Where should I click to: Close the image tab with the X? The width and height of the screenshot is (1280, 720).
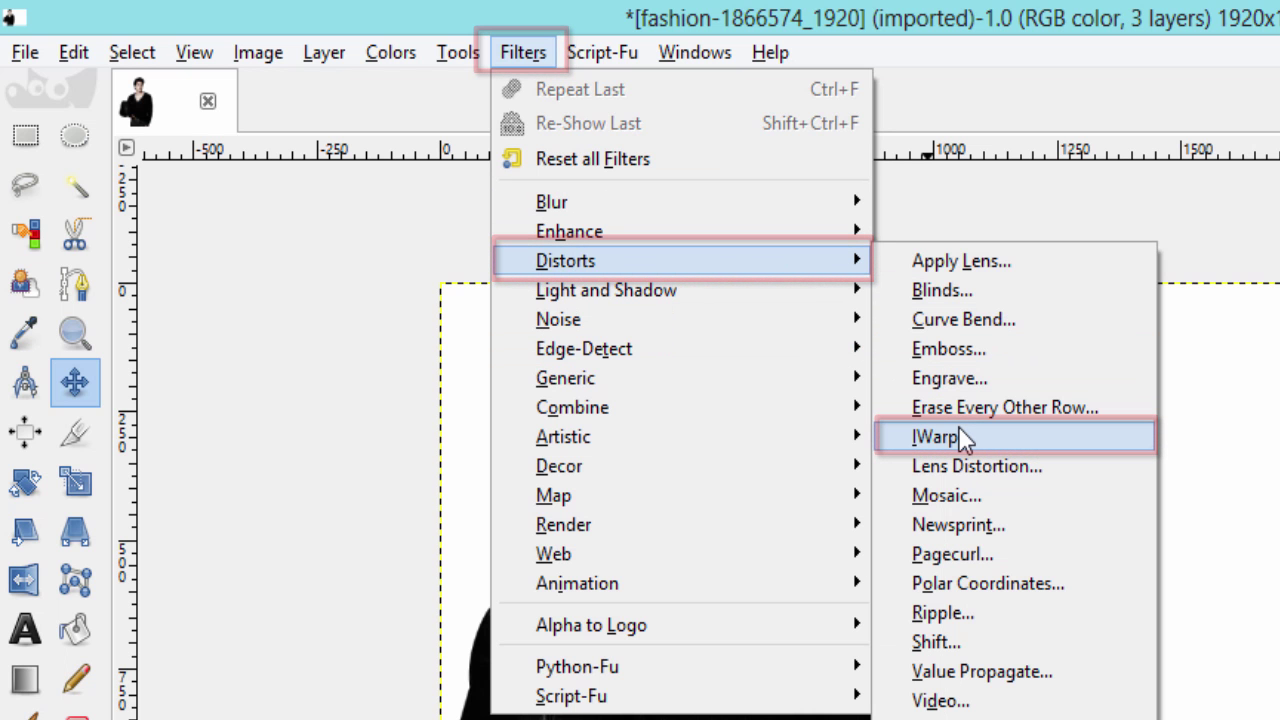point(207,101)
